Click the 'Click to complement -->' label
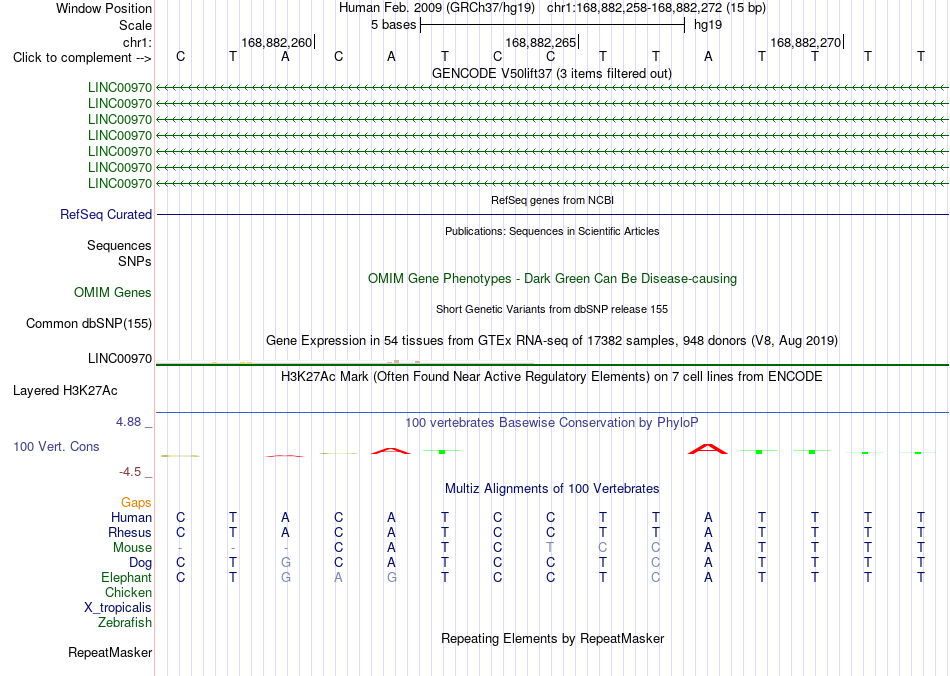950x676 pixels. pos(82,58)
